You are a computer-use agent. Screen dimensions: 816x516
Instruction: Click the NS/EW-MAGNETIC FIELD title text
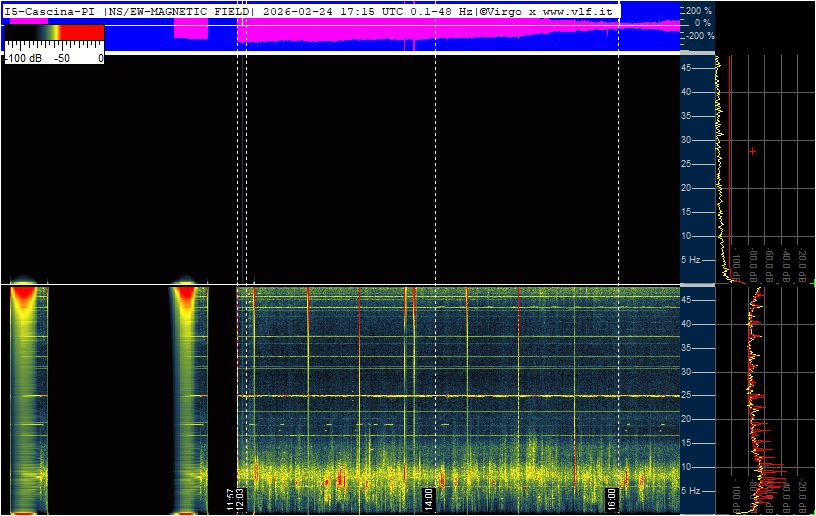pyautogui.click(x=179, y=11)
